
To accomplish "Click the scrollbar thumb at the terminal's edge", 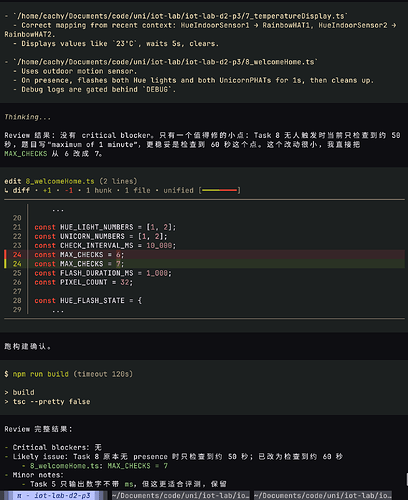I will tap(407, 479).
